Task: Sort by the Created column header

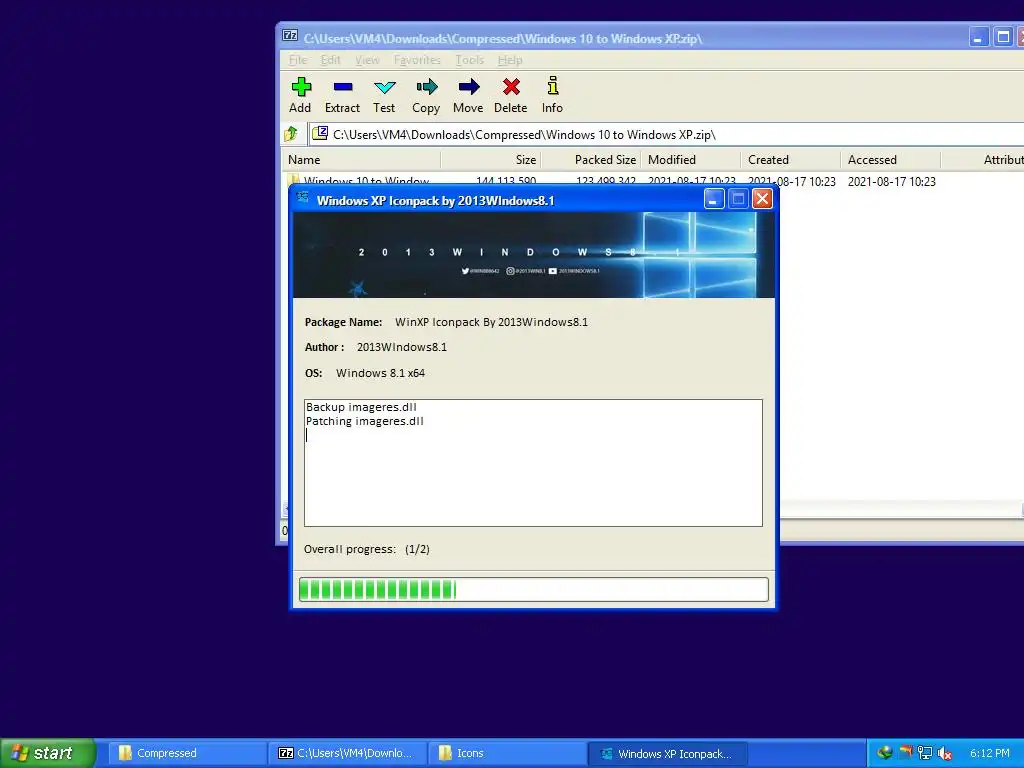Action: pyautogui.click(x=791, y=160)
